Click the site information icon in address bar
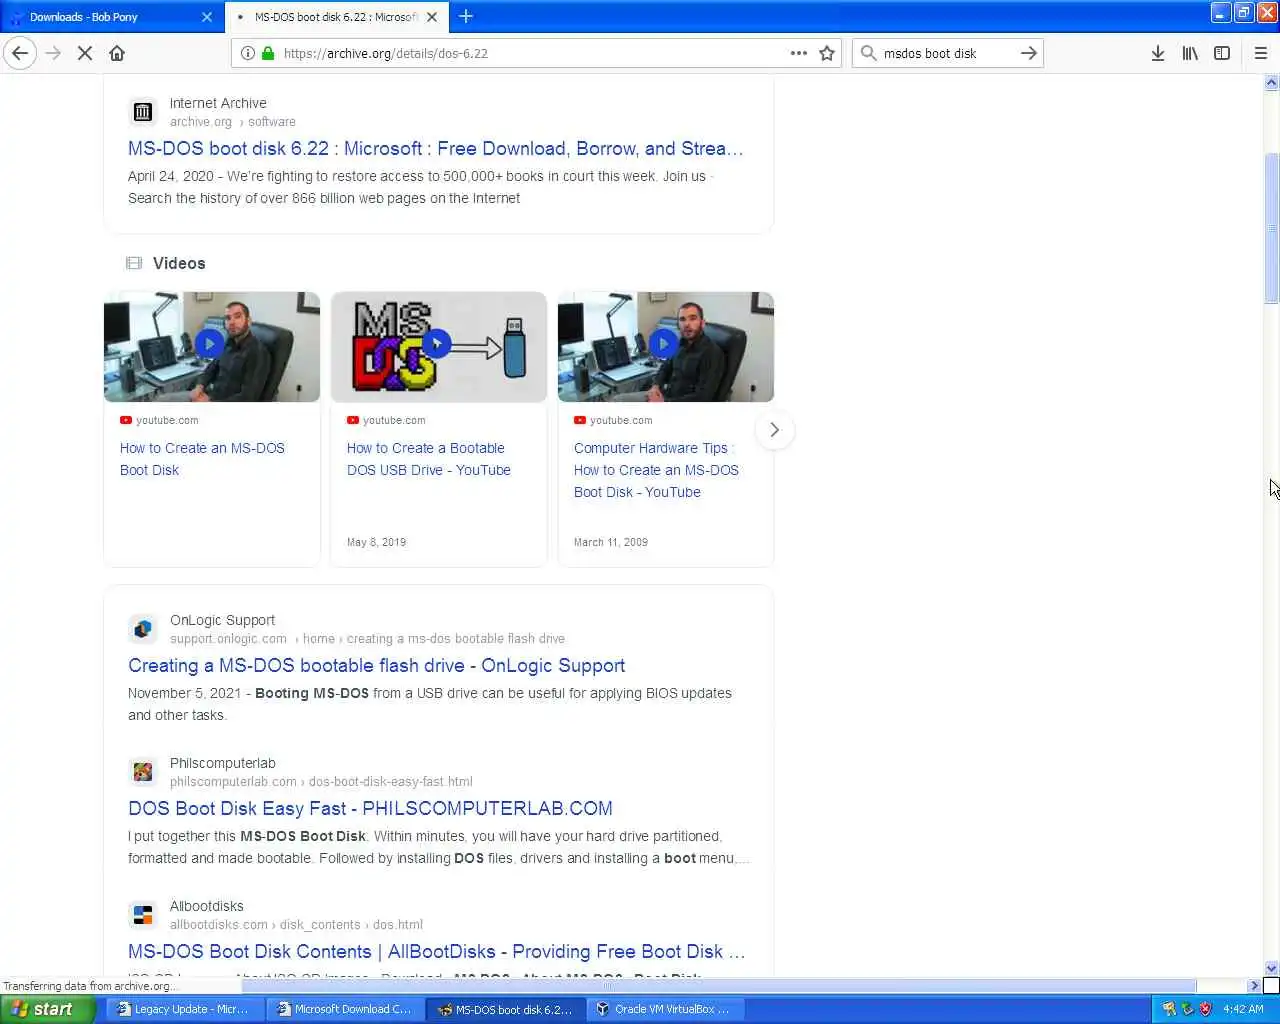This screenshot has height=1024, width=1280. (247, 53)
